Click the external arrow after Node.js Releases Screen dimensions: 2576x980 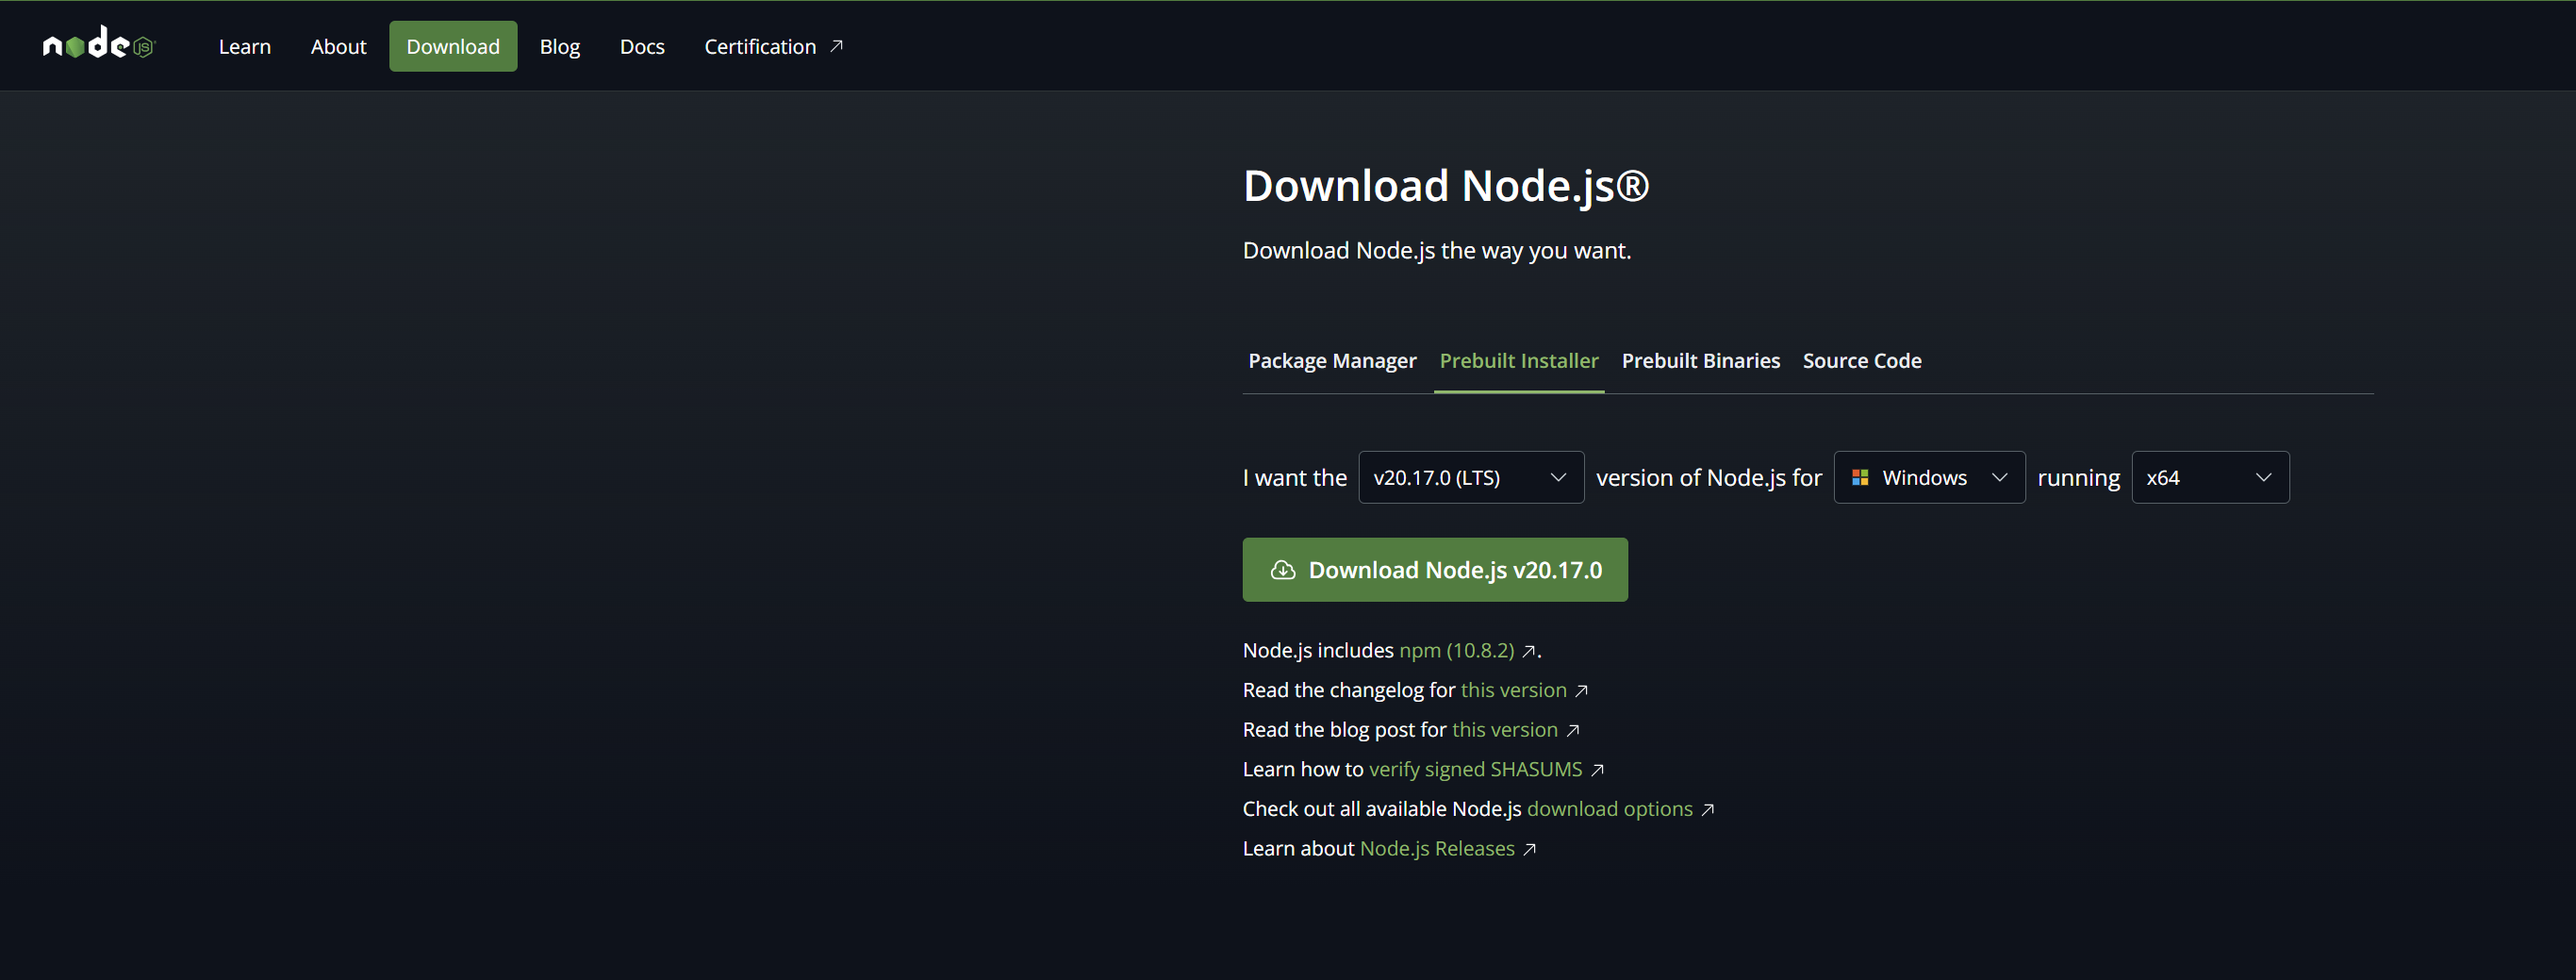(x=1529, y=849)
